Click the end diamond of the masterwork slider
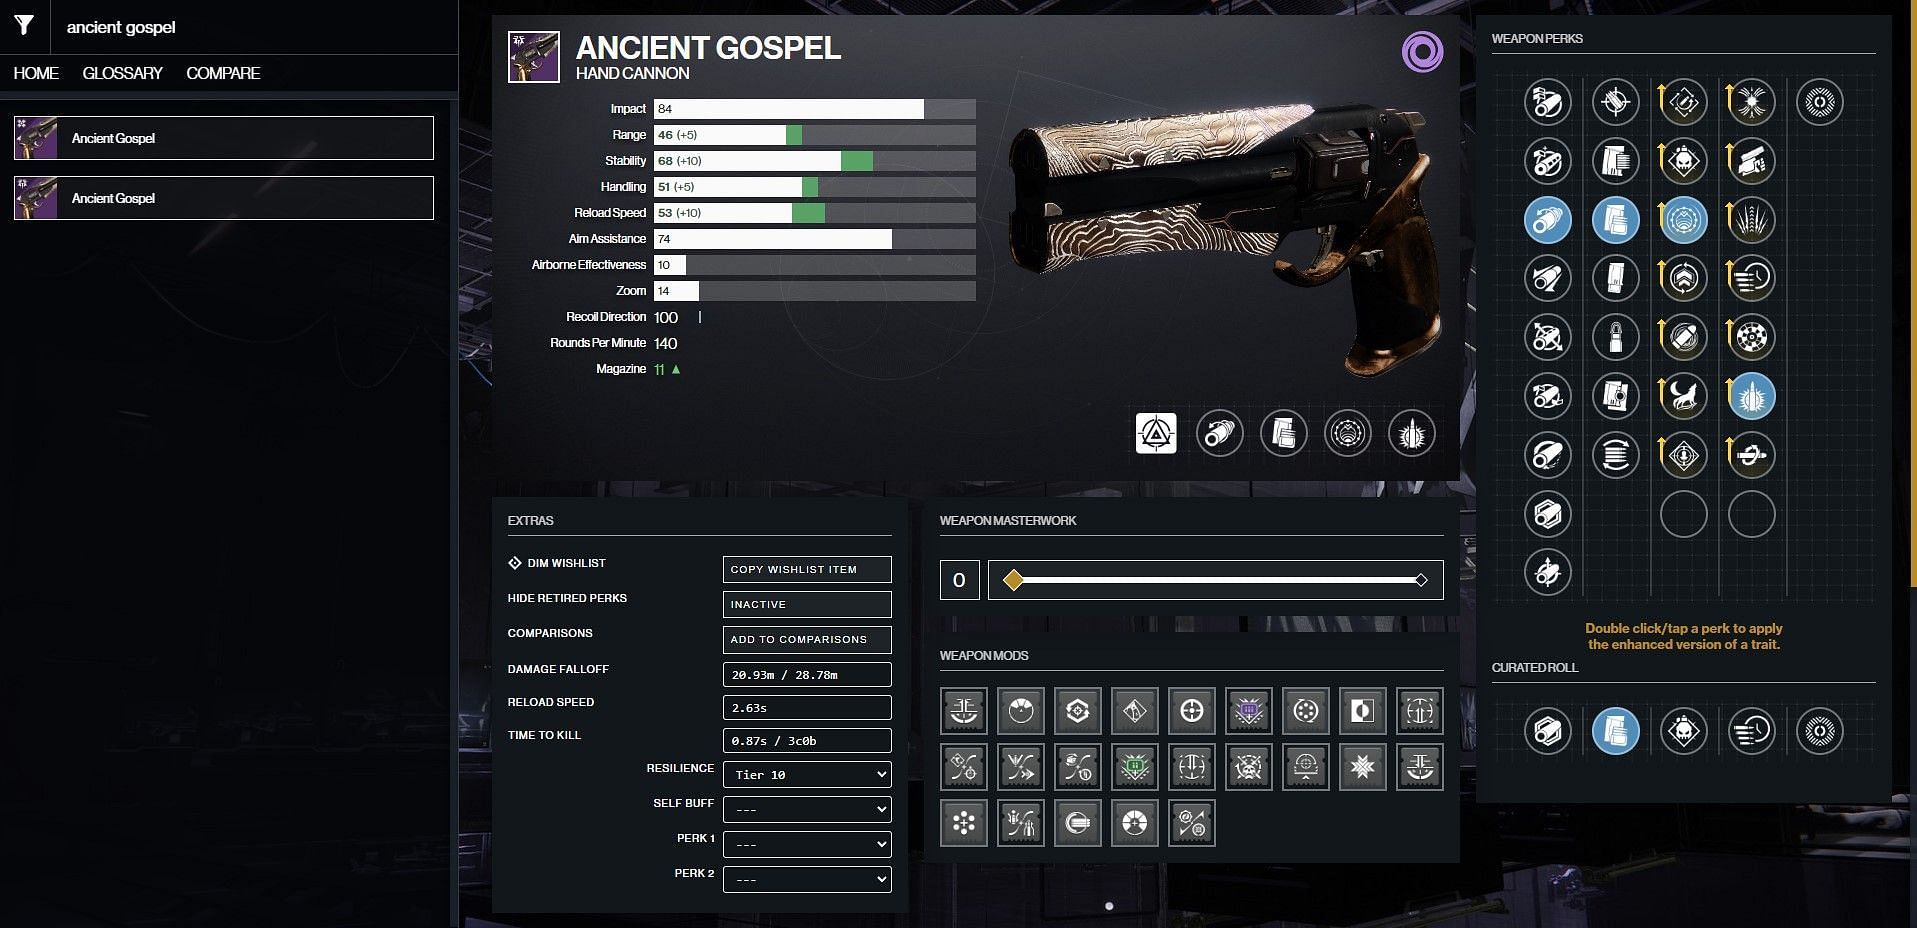 (x=1421, y=580)
